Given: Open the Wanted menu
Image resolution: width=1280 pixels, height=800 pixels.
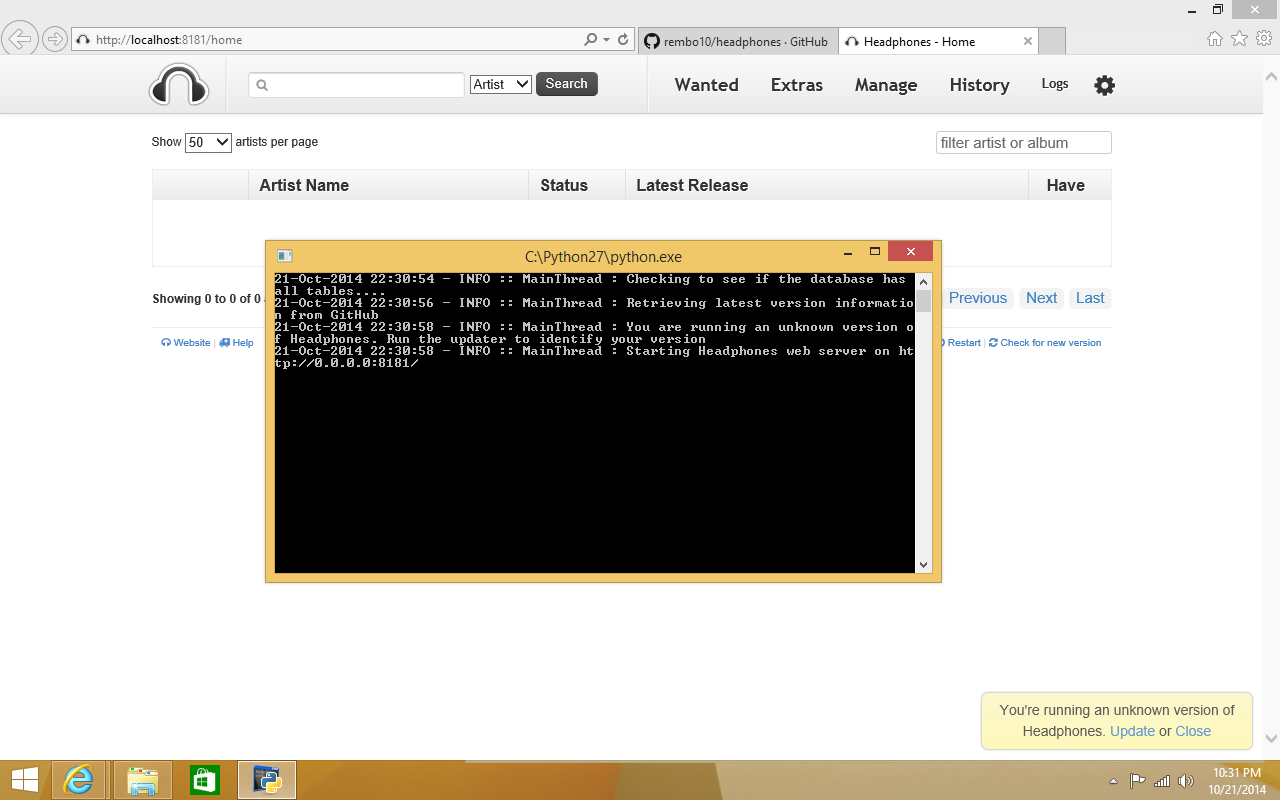Looking at the screenshot, I should pos(706,85).
